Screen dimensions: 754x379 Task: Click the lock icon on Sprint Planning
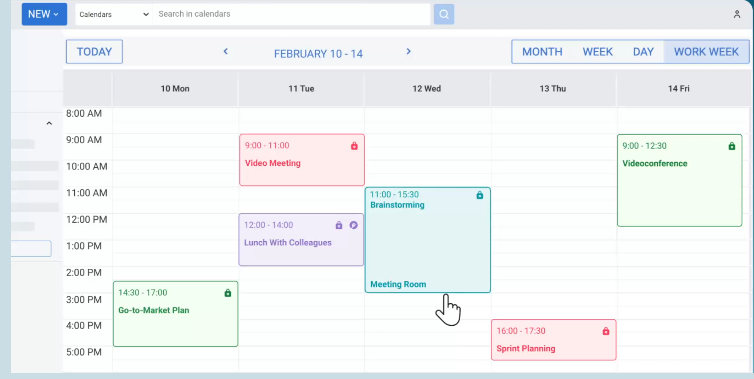[606, 331]
